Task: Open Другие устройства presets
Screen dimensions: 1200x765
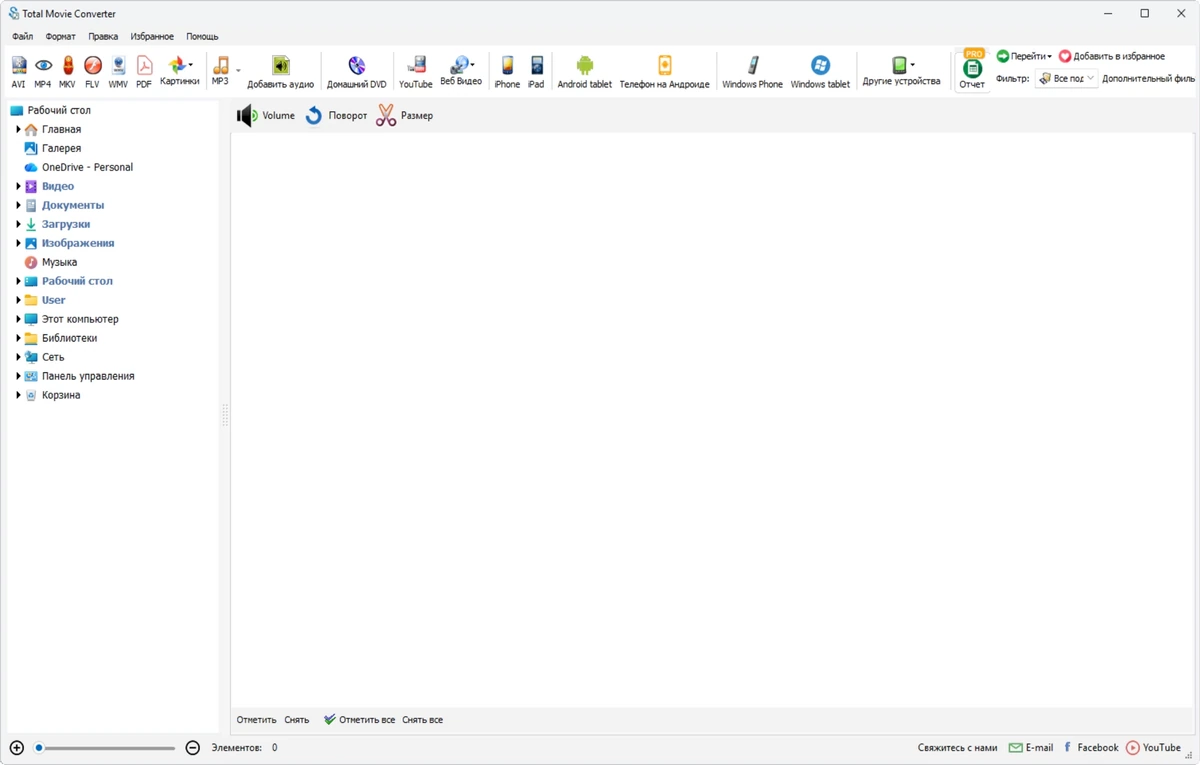Action: click(902, 71)
